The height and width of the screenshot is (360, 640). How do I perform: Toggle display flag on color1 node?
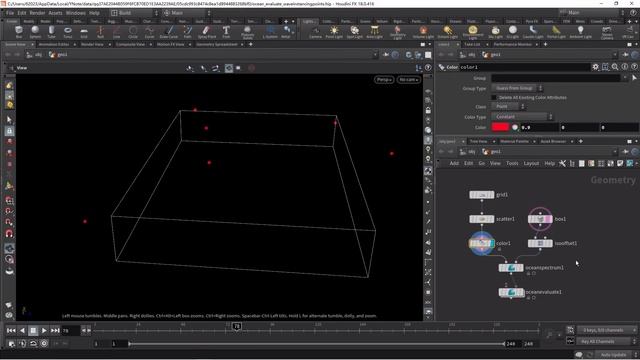(491, 243)
